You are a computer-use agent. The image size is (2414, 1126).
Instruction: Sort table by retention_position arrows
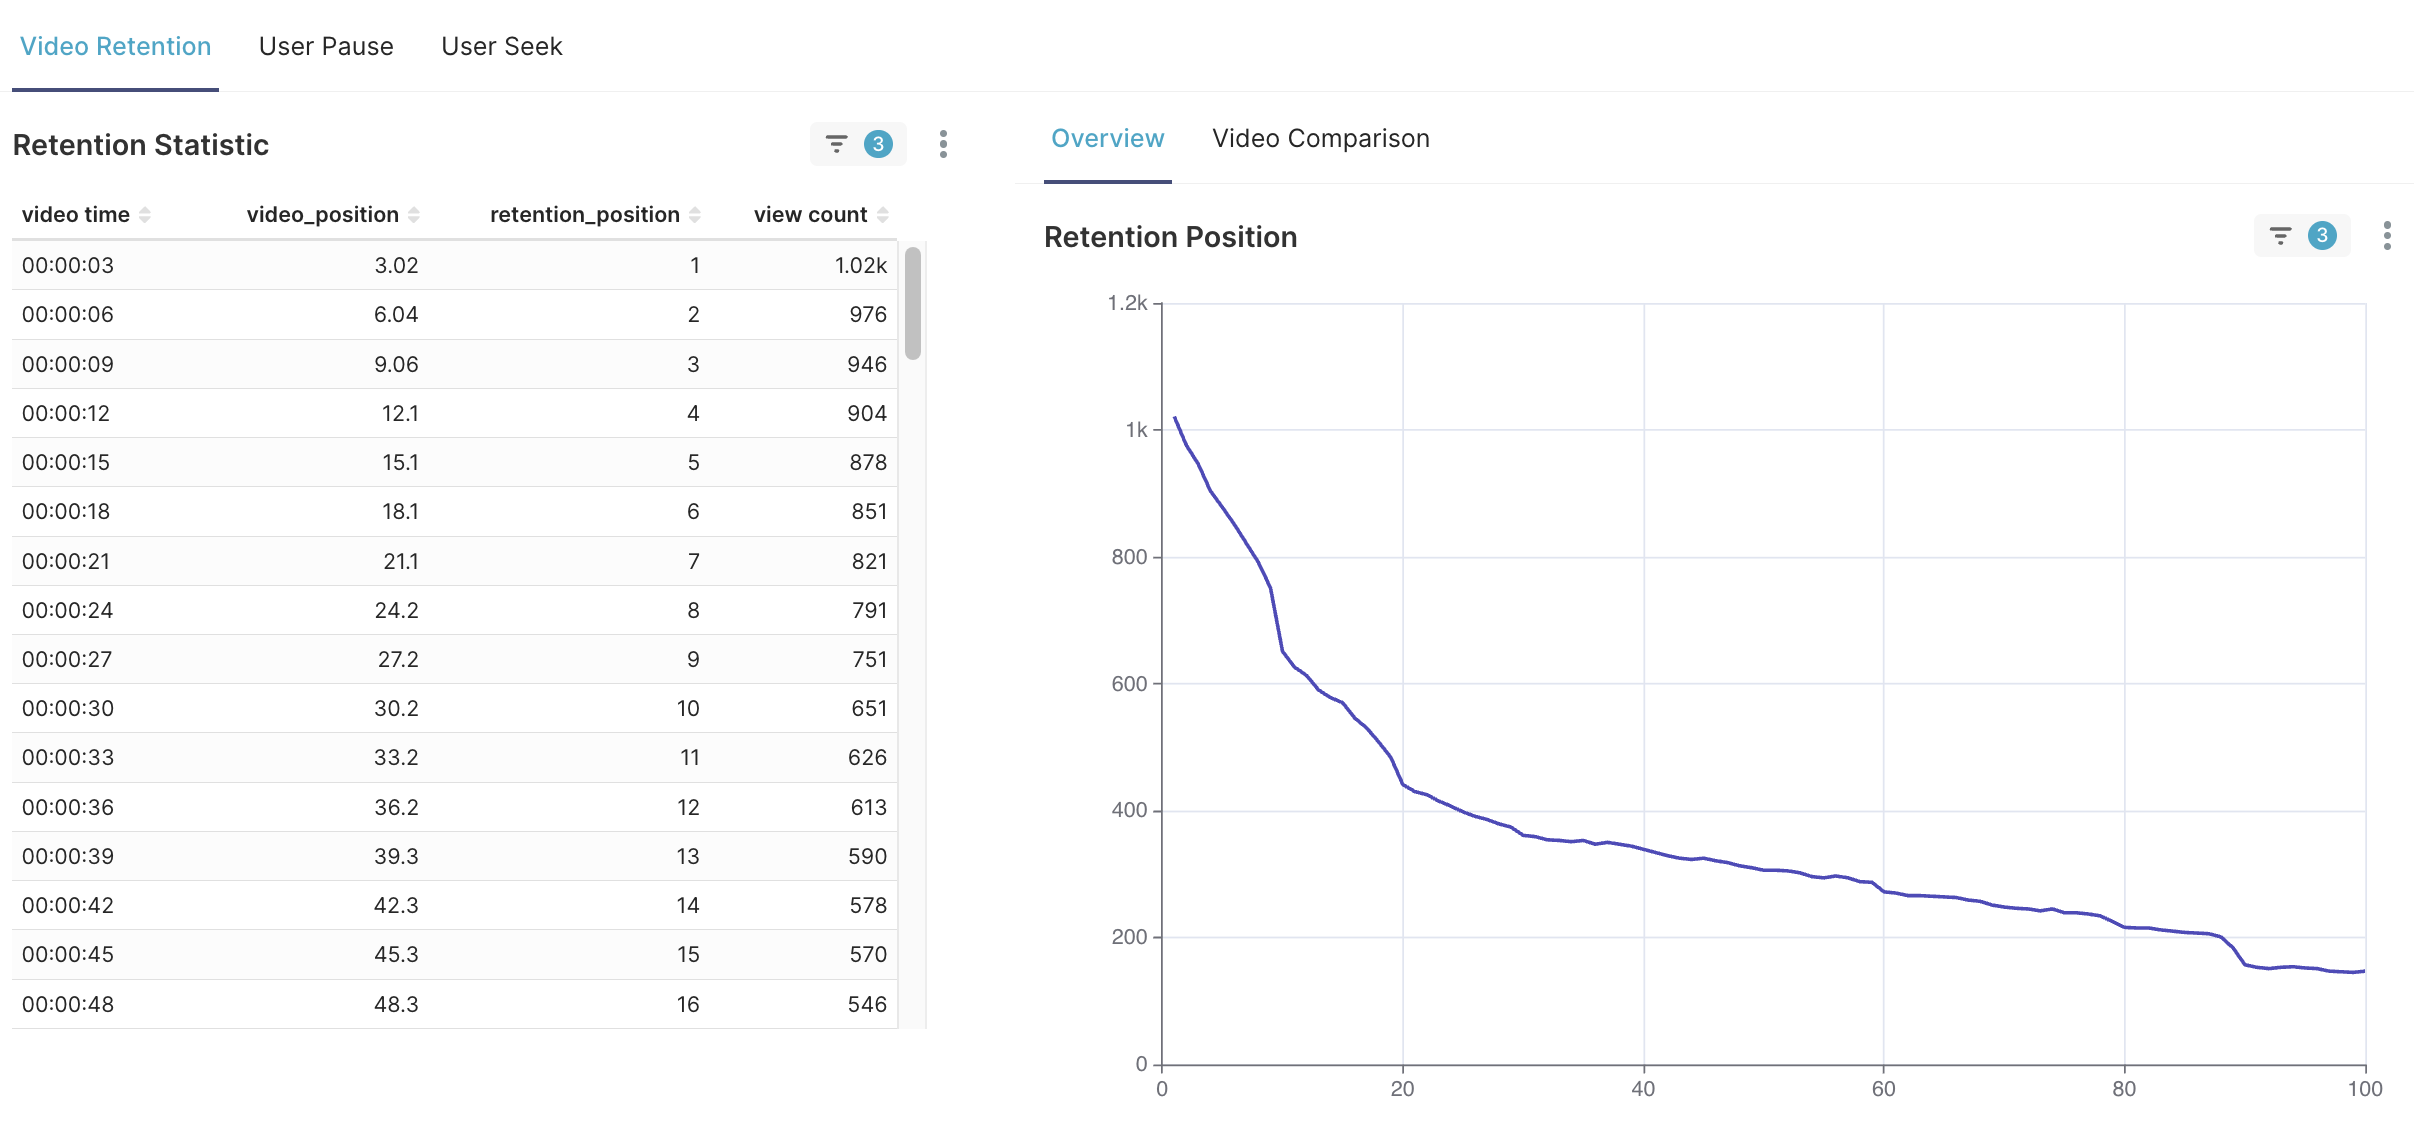[695, 215]
